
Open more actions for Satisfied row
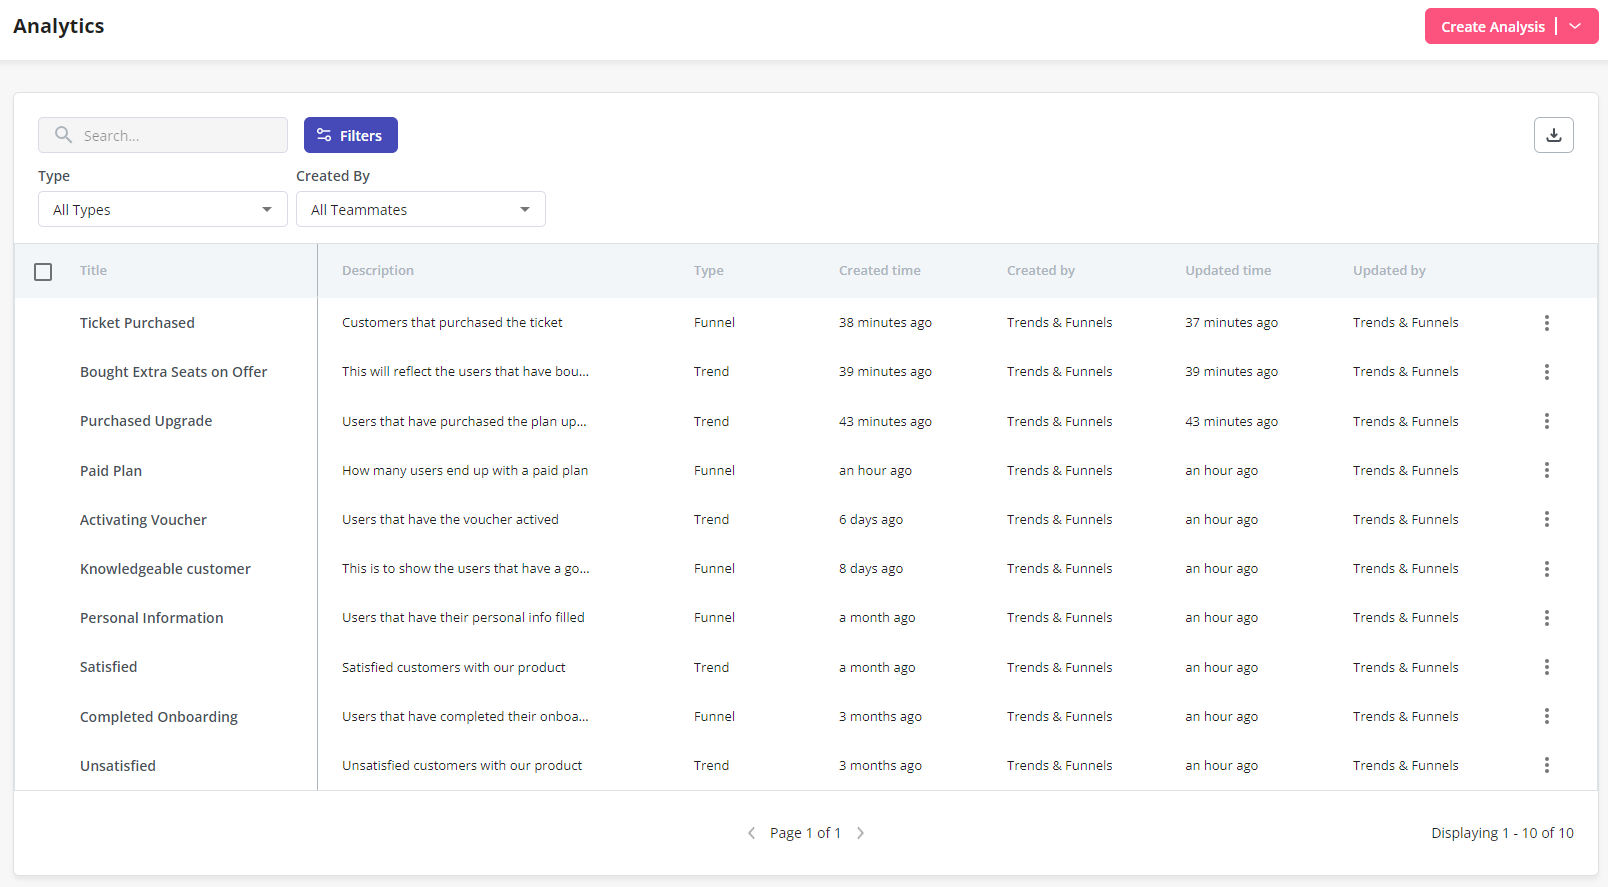1546,667
